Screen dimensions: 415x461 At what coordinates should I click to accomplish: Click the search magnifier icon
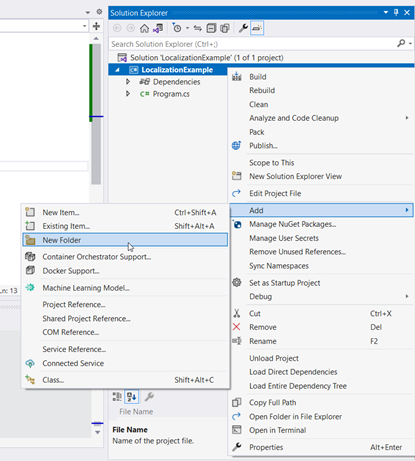pos(401,43)
